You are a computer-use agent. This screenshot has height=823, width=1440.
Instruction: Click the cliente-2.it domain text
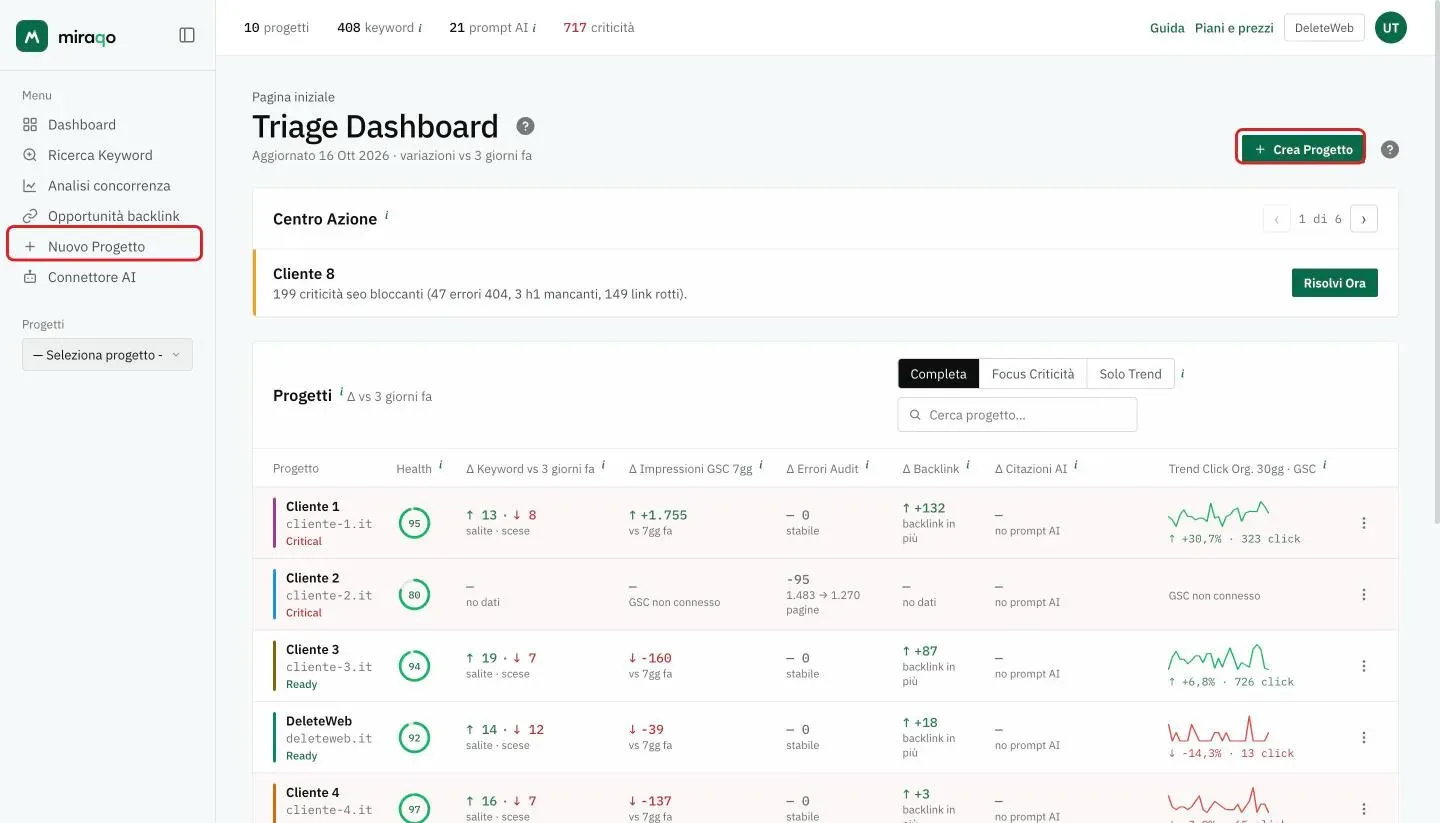(x=329, y=595)
